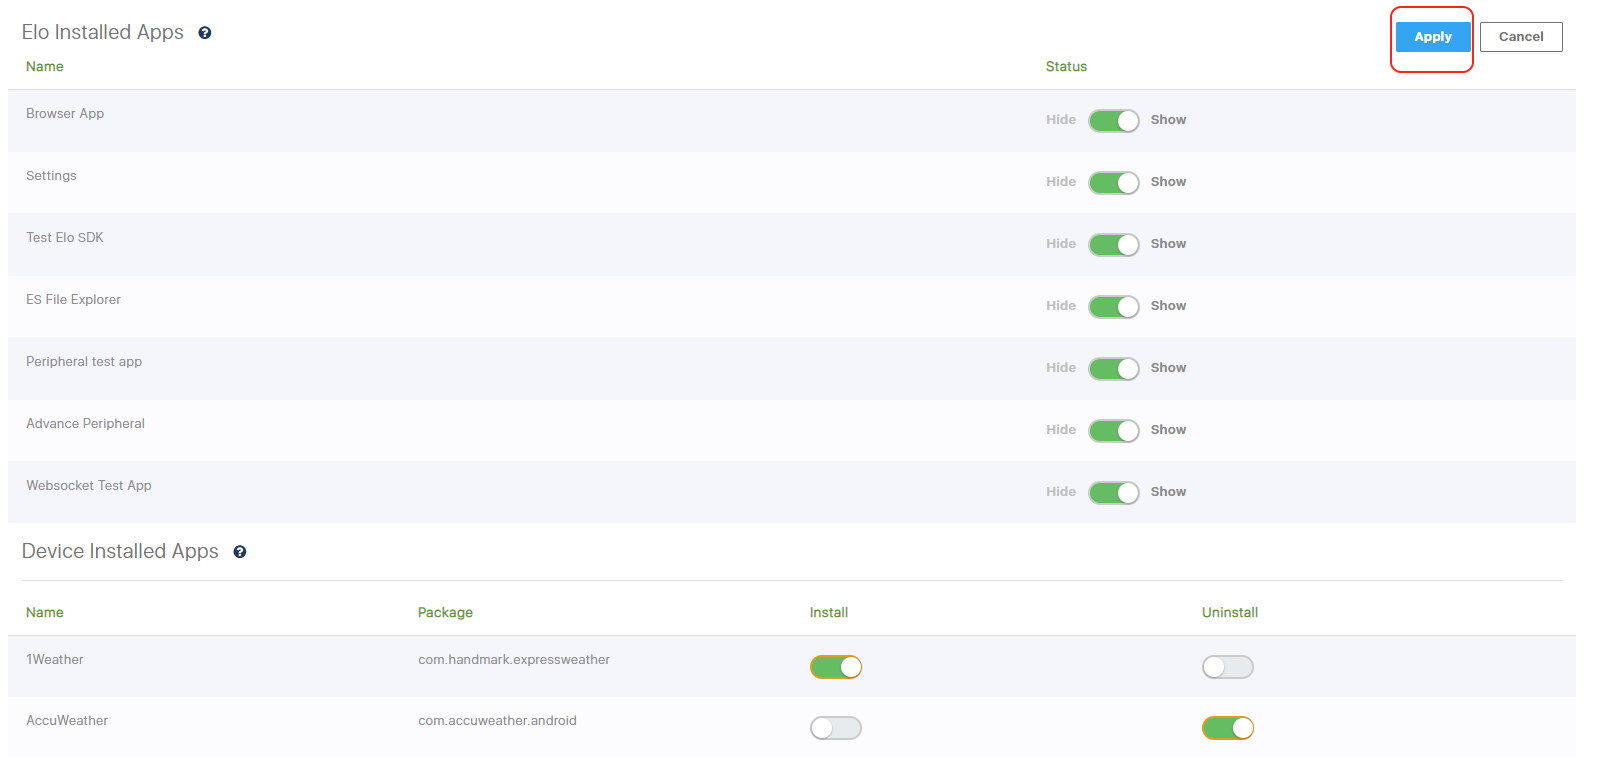Click the Apply button
The width and height of the screenshot is (1600, 757).
pyautogui.click(x=1433, y=37)
